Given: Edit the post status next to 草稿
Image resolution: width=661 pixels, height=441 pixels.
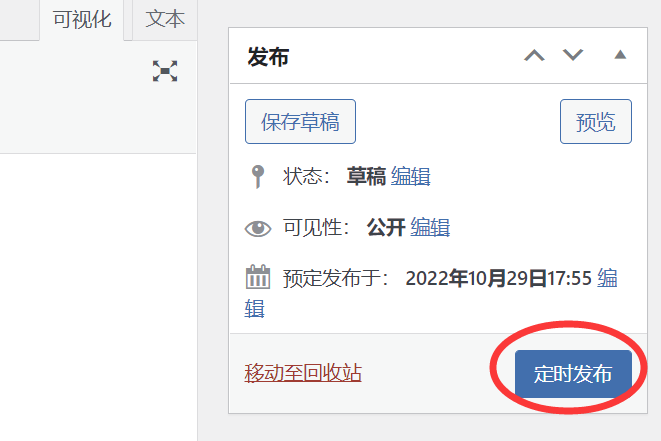Looking at the screenshot, I should coord(411,176).
